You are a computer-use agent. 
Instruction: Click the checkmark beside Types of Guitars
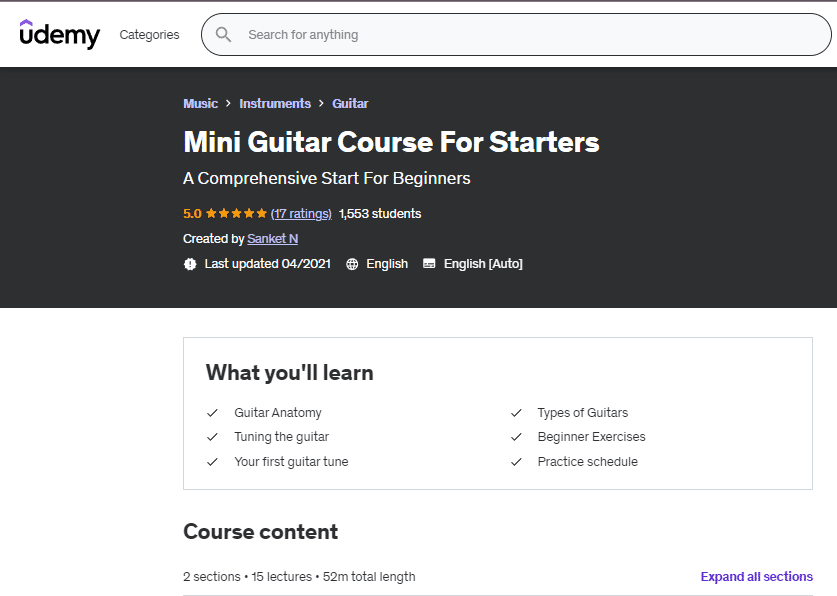click(x=516, y=413)
